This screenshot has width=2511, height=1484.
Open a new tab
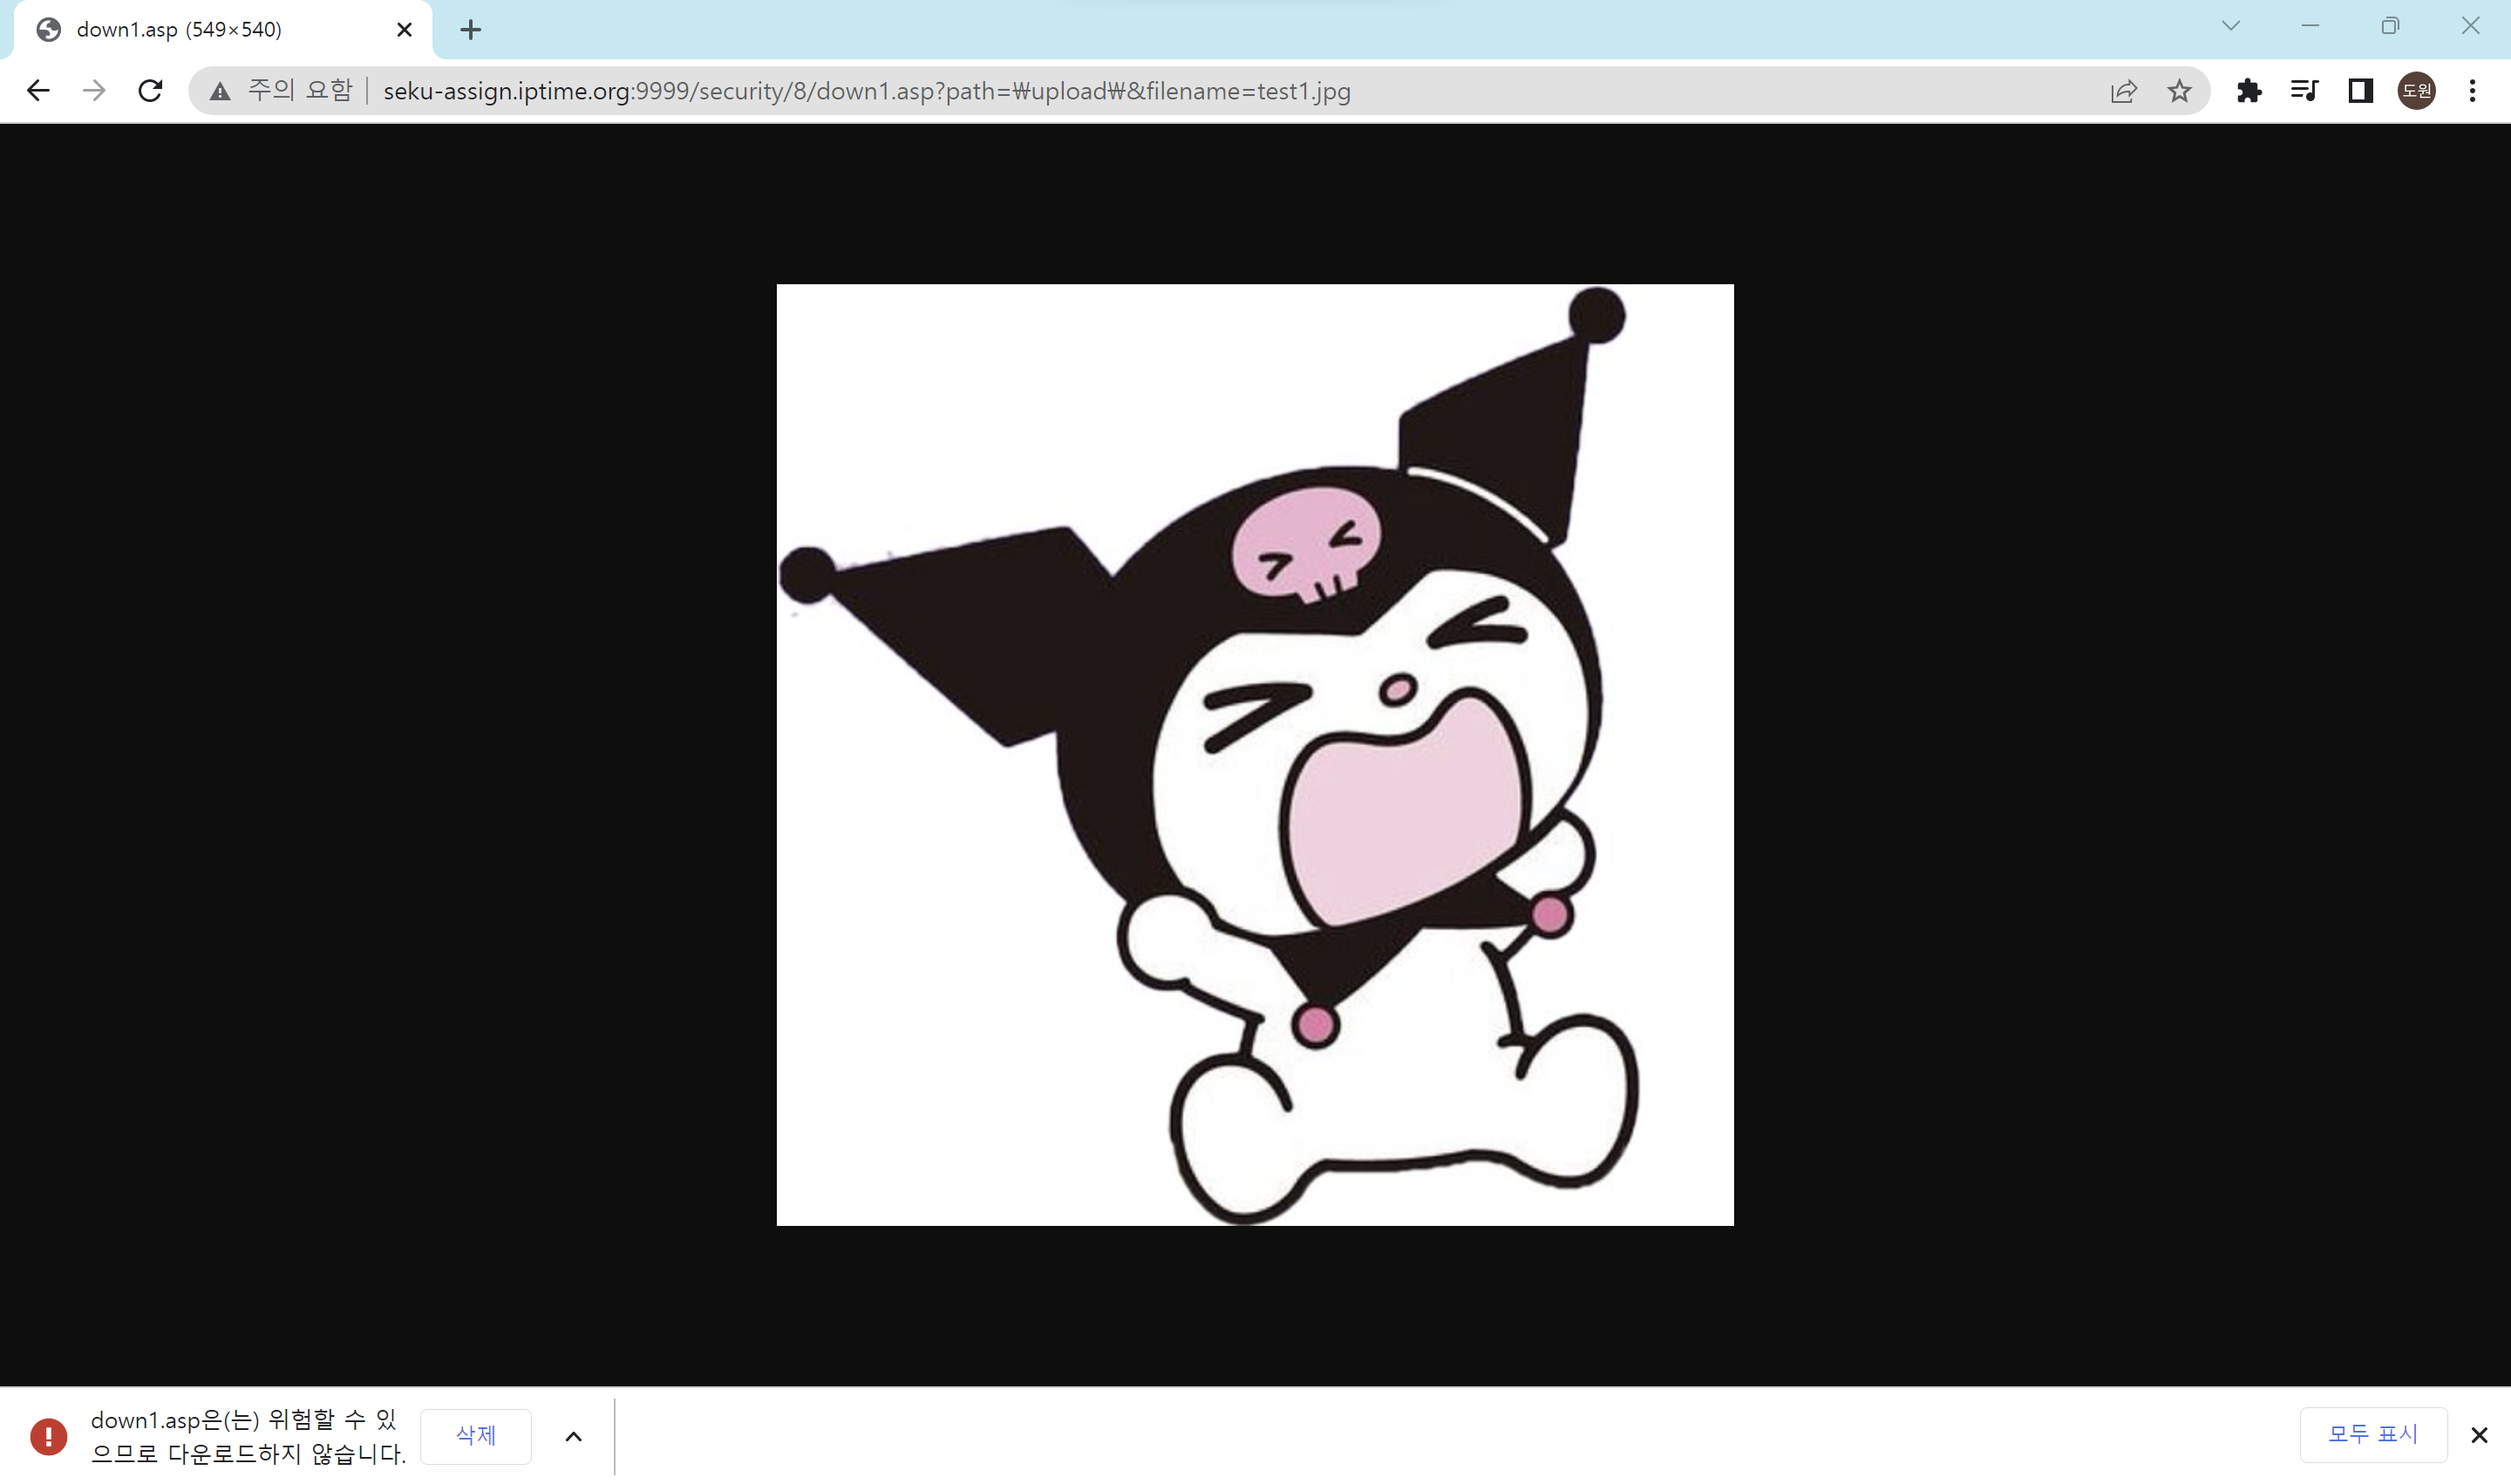[x=470, y=30]
